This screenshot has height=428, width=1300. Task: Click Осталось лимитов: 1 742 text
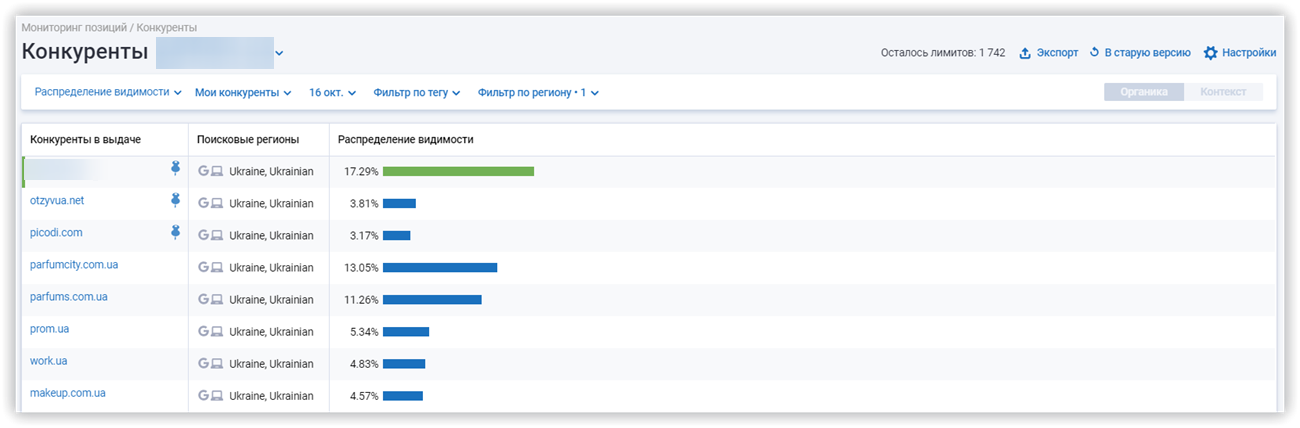coord(943,53)
